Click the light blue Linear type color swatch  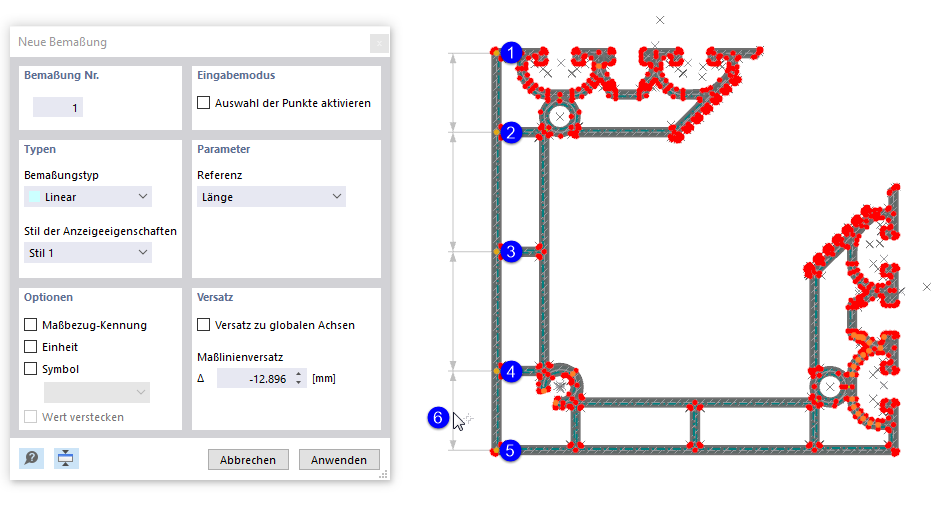tap(35, 196)
